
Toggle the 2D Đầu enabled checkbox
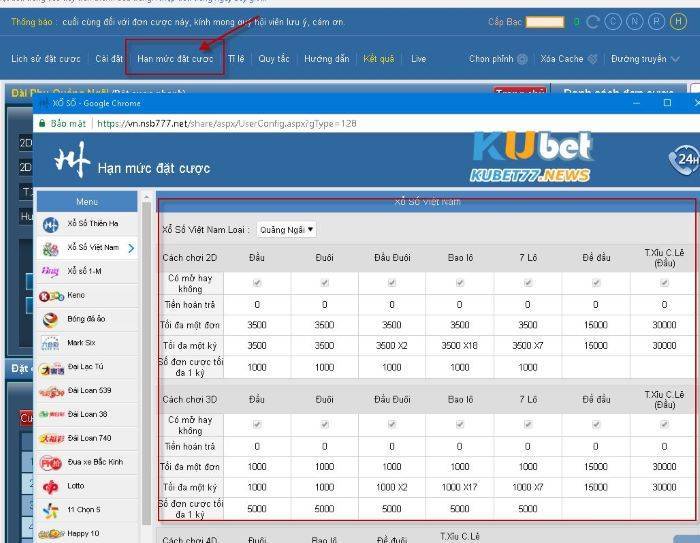257,283
